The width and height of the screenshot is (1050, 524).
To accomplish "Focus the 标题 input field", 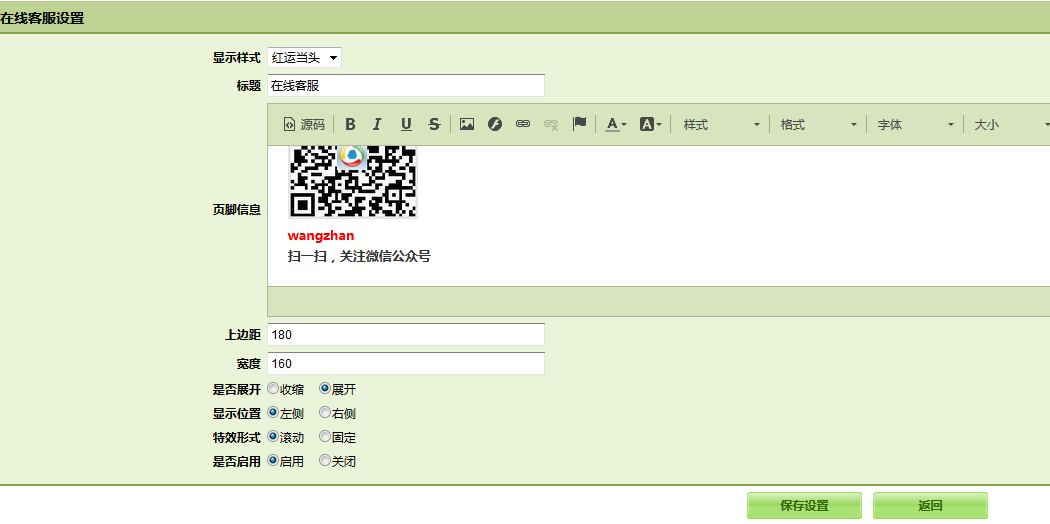I will [406, 86].
